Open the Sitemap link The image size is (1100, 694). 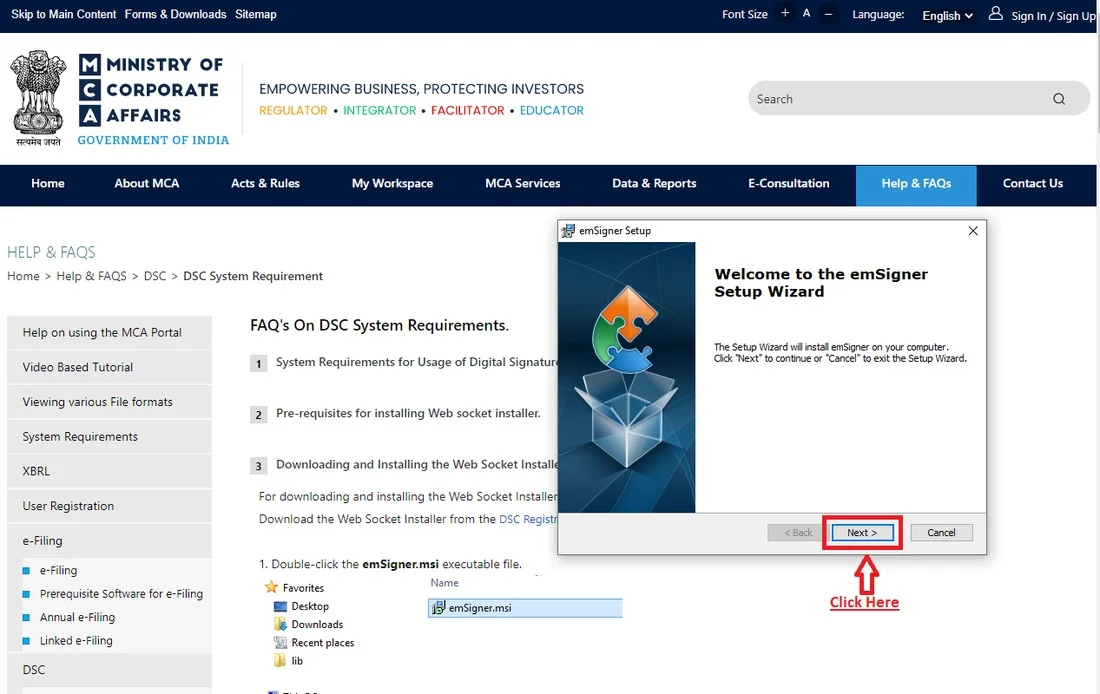tap(255, 14)
